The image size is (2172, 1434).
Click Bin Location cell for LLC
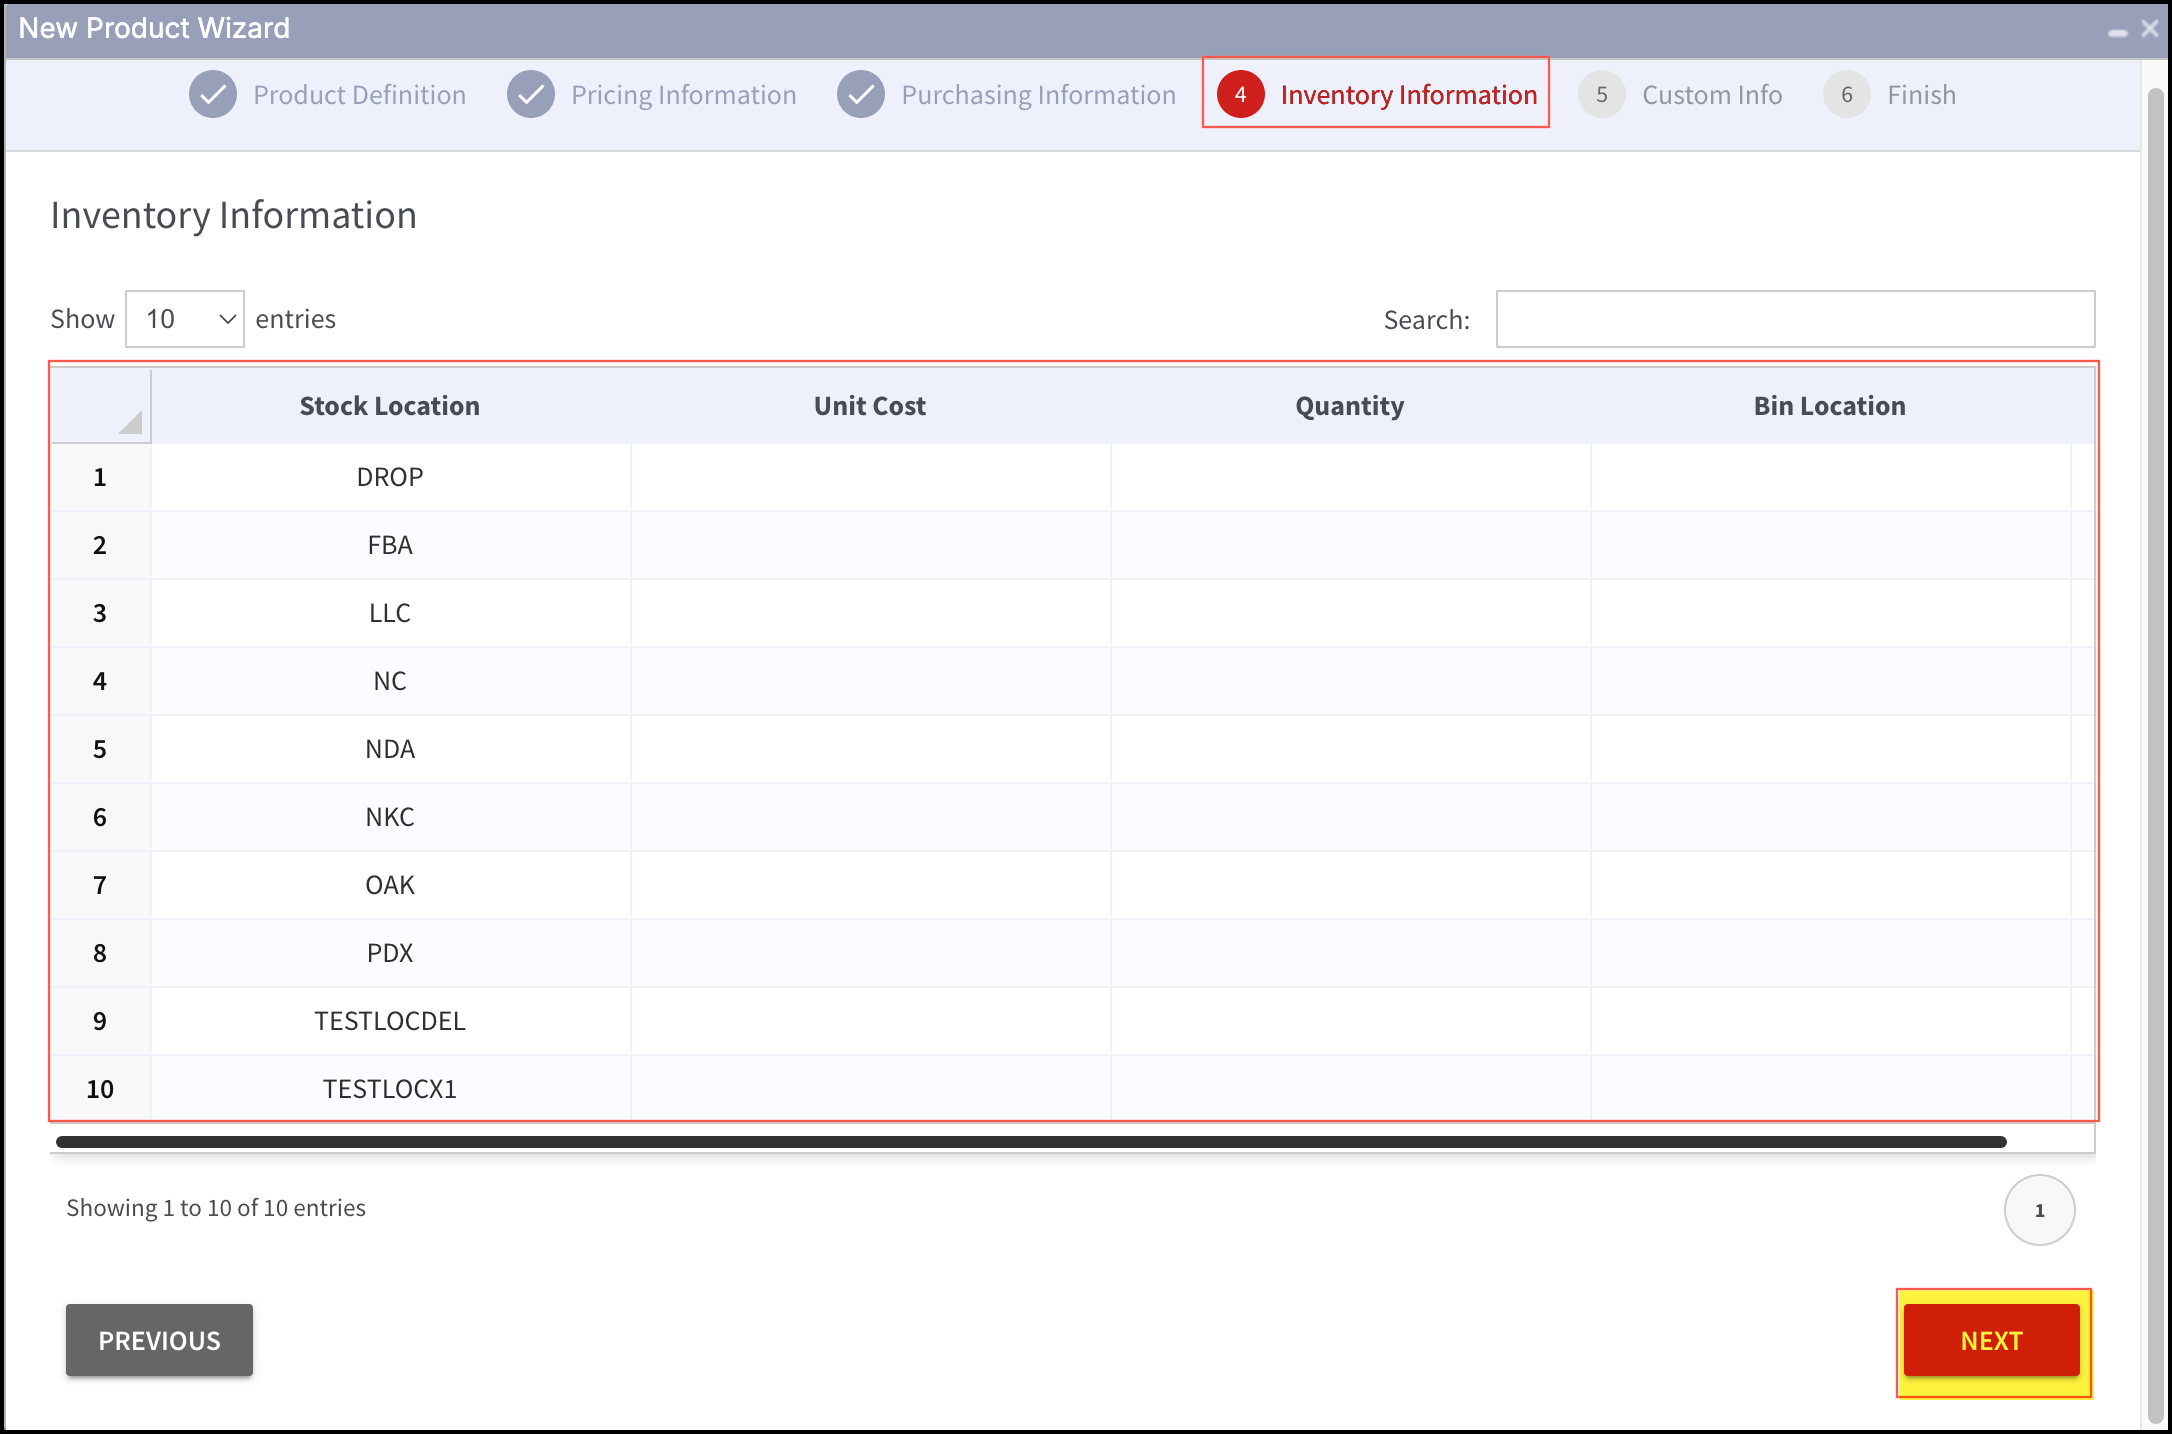(1830, 613)
